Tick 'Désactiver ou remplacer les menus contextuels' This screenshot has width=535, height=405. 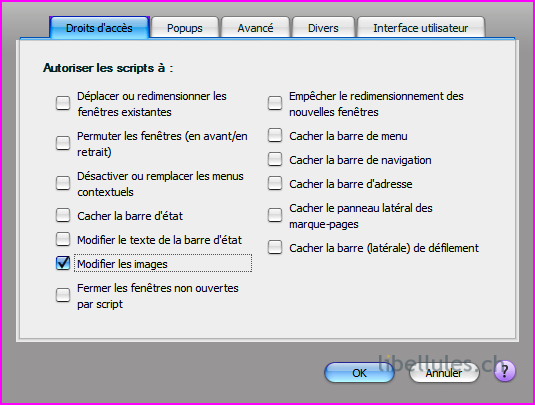(x=63, y=183)
